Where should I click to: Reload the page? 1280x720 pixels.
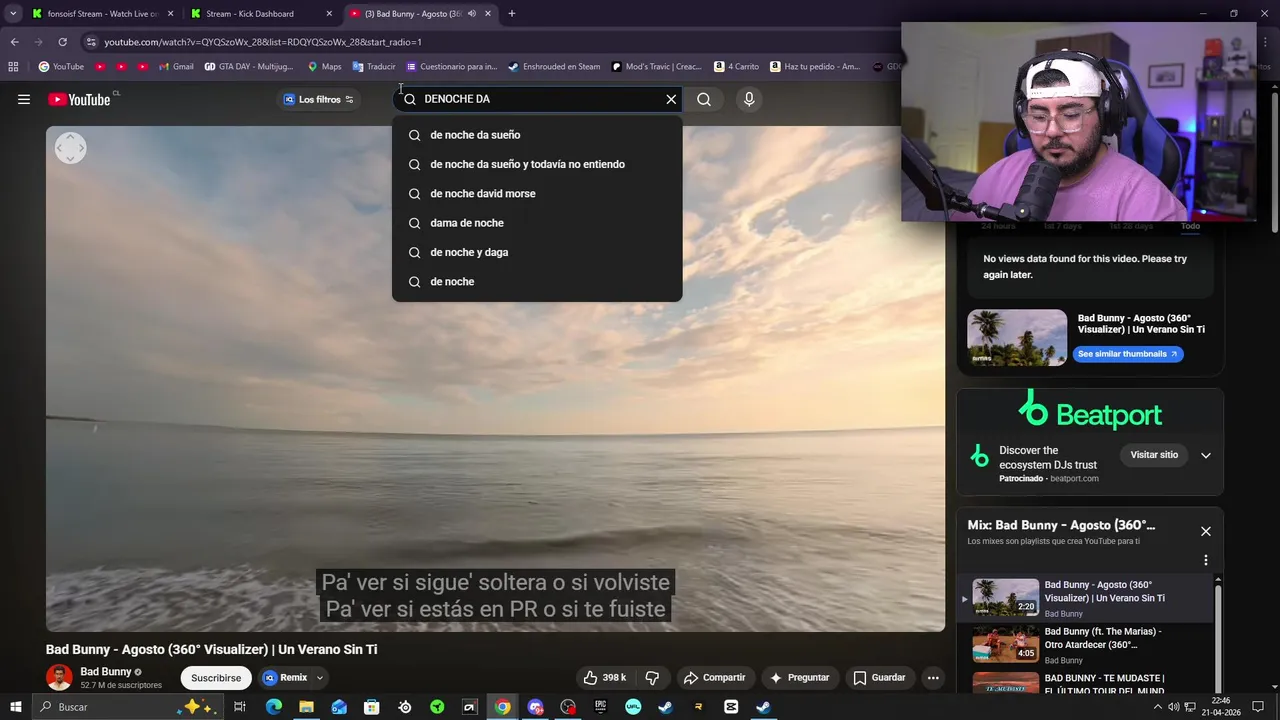coord(62,42)
